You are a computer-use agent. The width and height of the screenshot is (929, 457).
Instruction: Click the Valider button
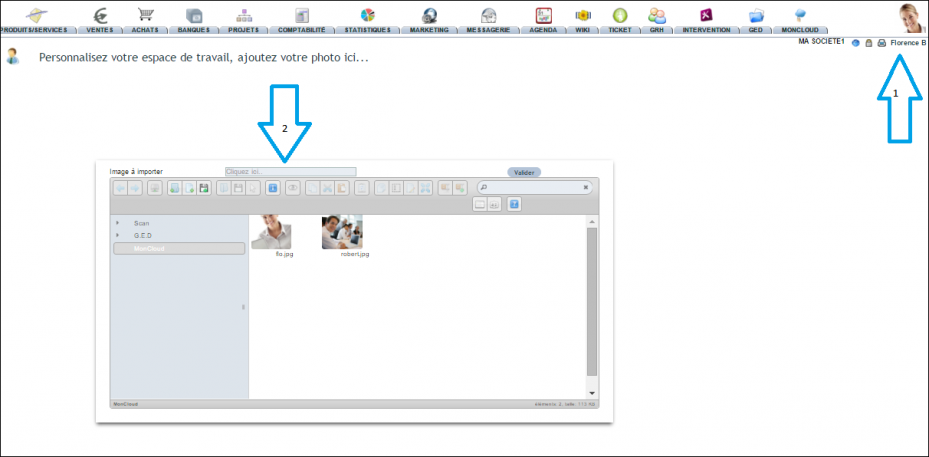(x=524, y=172)
